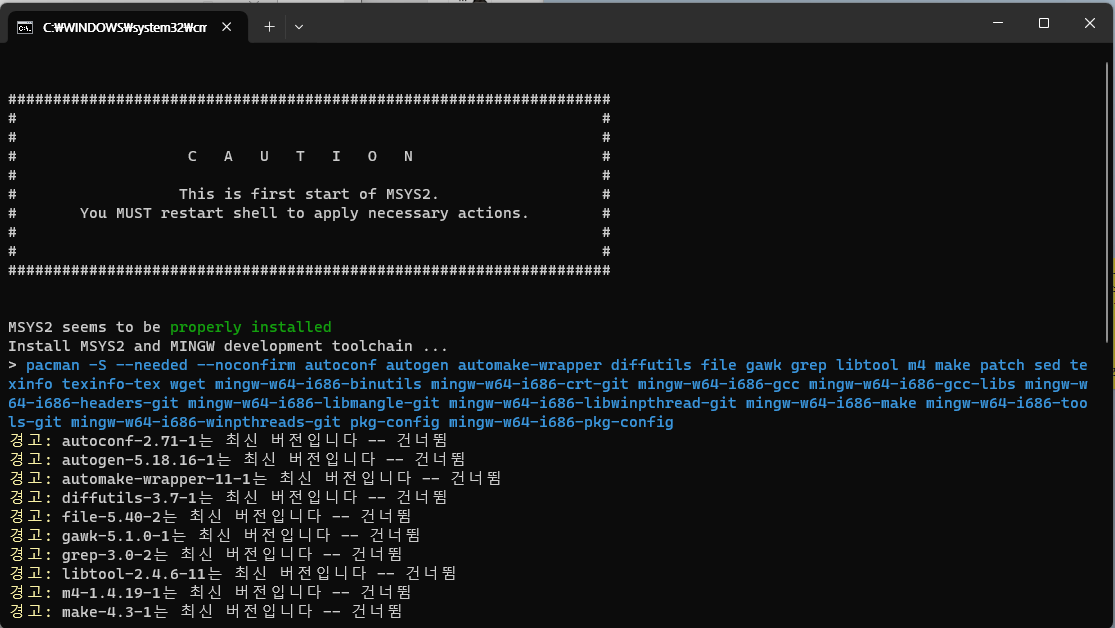
Task: Click the autogen-5.18.16-1 warning line
Action: pyautogui.click(x=237, y=460)
